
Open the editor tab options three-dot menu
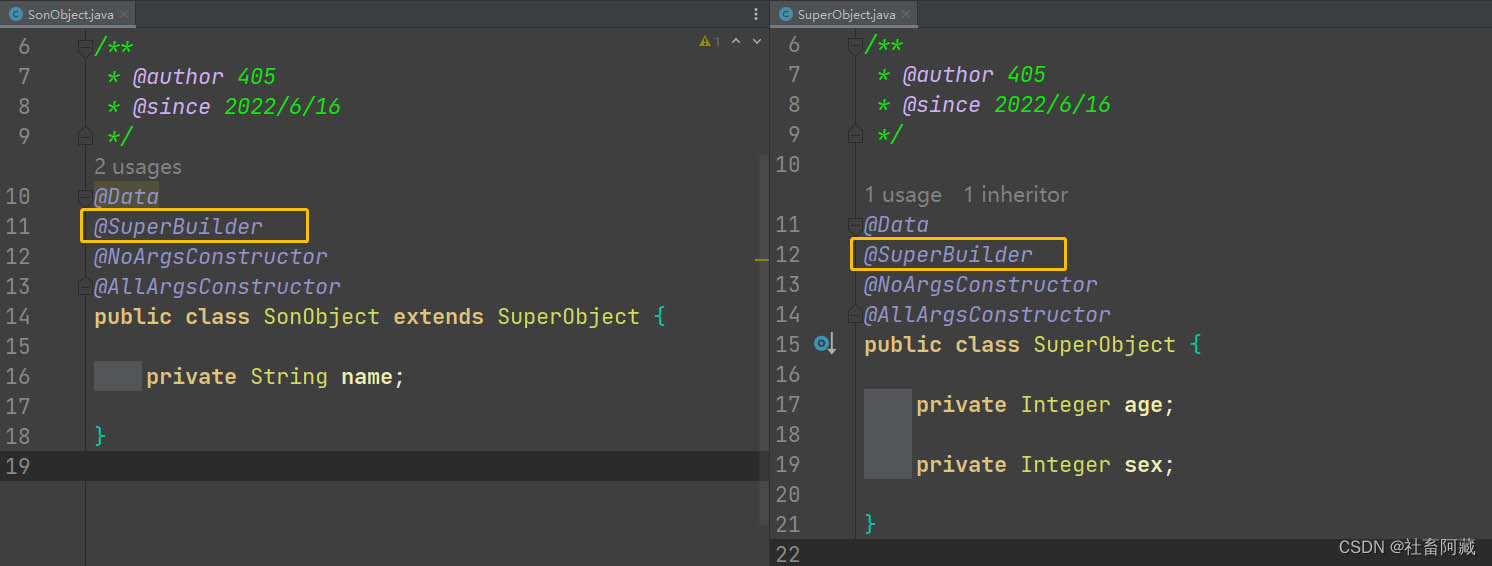756,14
